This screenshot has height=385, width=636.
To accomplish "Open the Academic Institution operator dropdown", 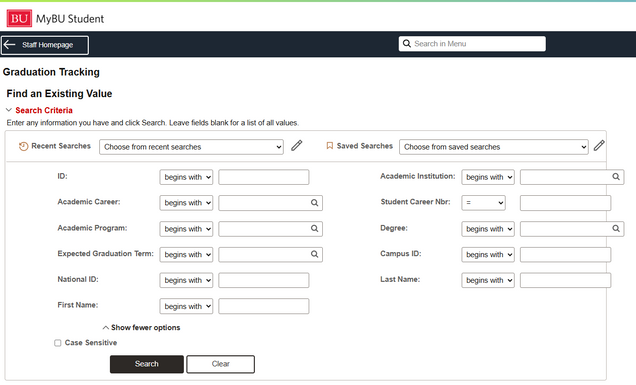I will 488,177.
